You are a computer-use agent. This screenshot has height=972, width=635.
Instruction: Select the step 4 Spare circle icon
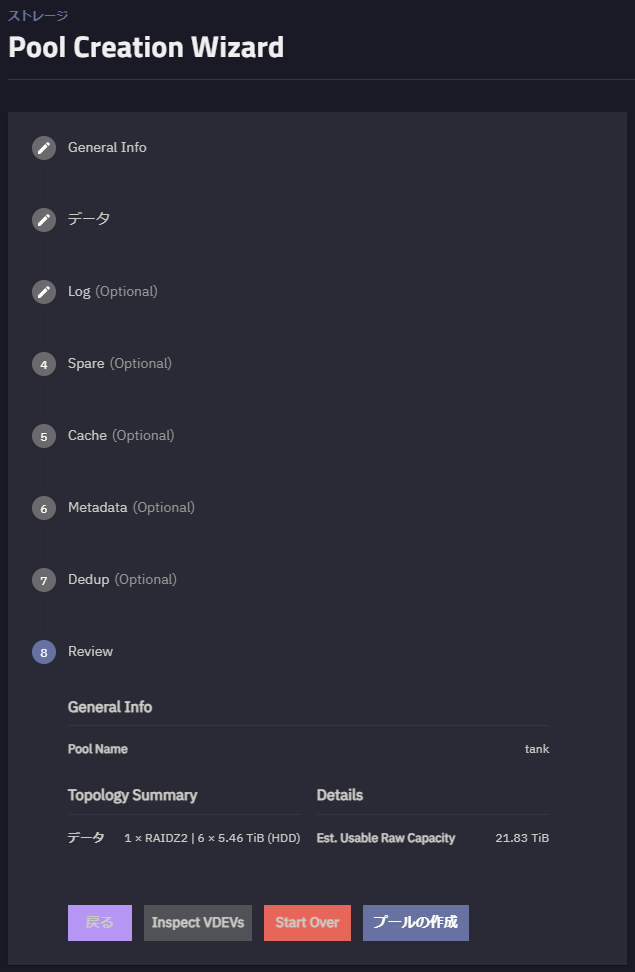44,364
